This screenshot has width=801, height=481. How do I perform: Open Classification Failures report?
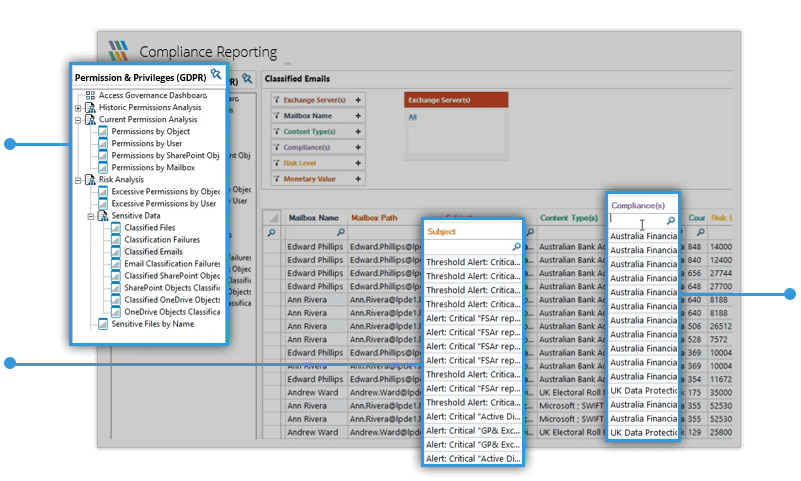tap(162, 239)
